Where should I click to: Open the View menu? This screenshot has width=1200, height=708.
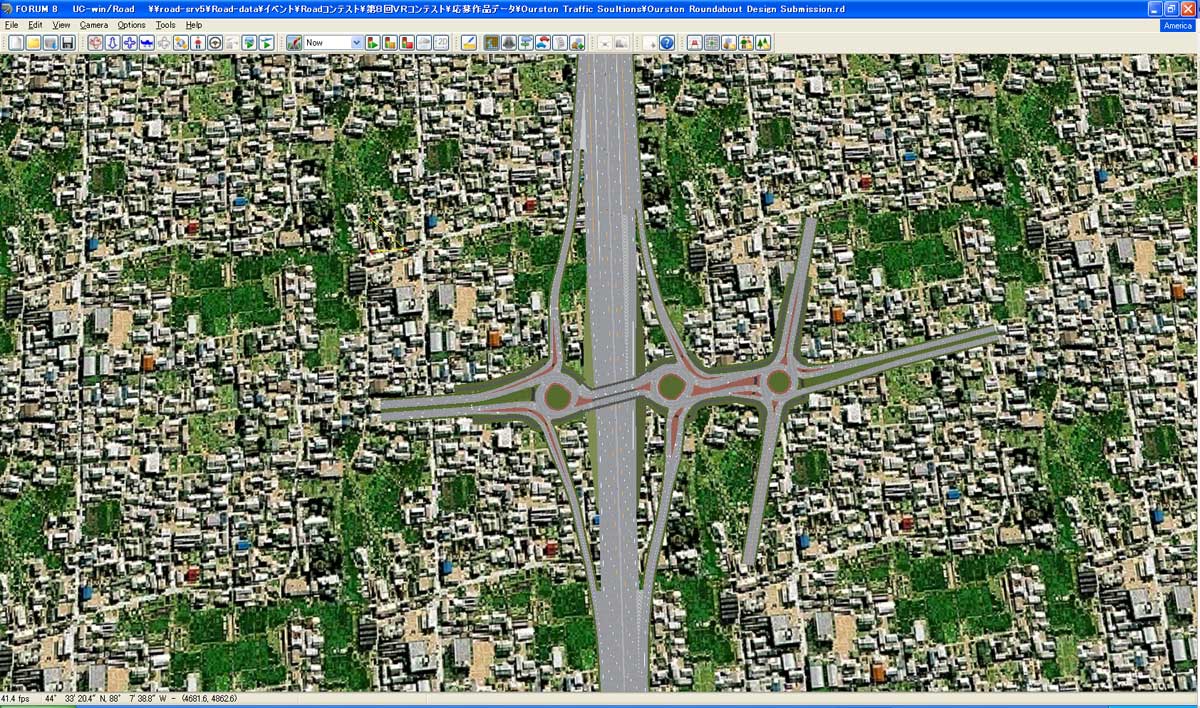[61, 24]
